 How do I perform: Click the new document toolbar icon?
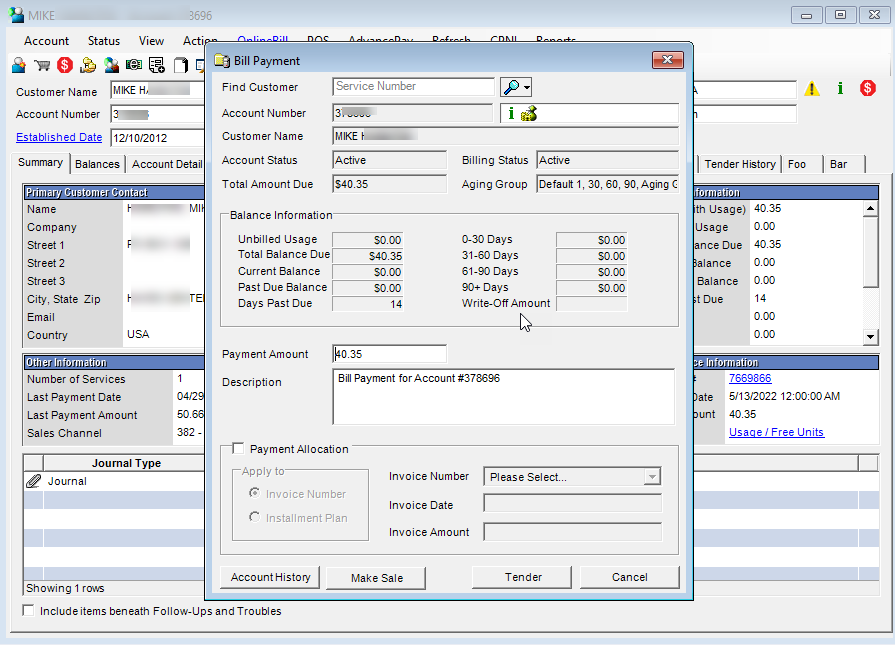[x=180, y=63]
